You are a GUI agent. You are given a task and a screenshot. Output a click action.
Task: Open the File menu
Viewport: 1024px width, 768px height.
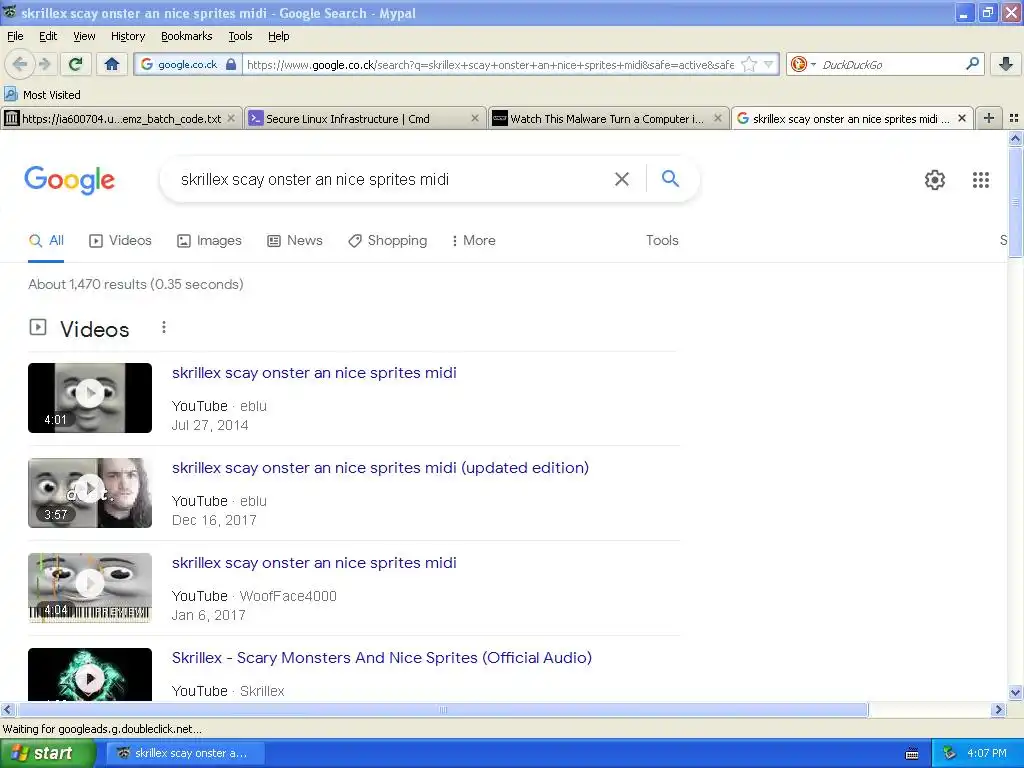15,36
